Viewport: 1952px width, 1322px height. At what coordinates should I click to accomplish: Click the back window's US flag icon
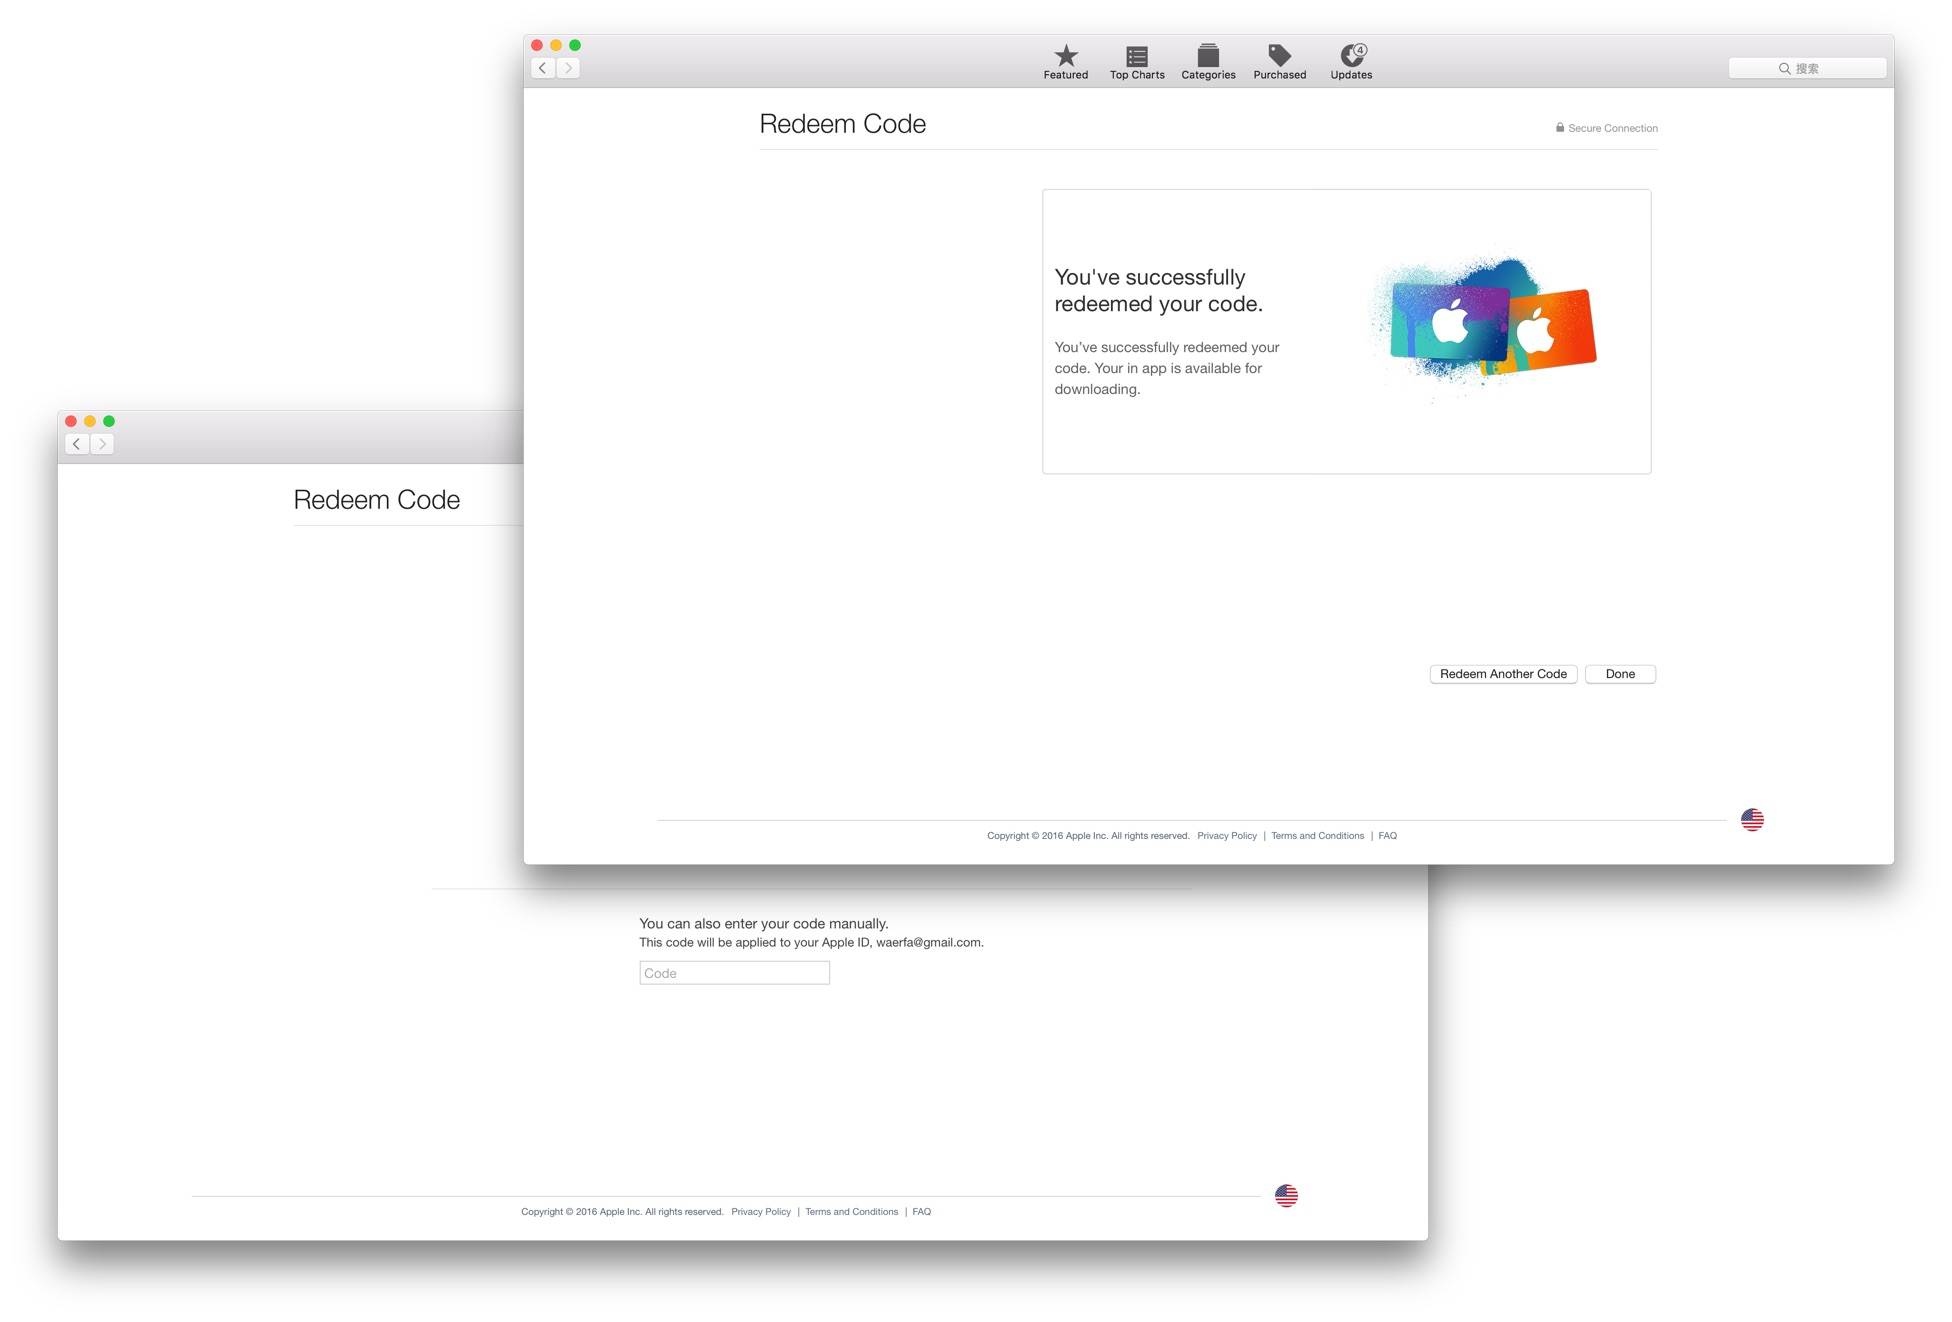(x=1286, y=1195)
